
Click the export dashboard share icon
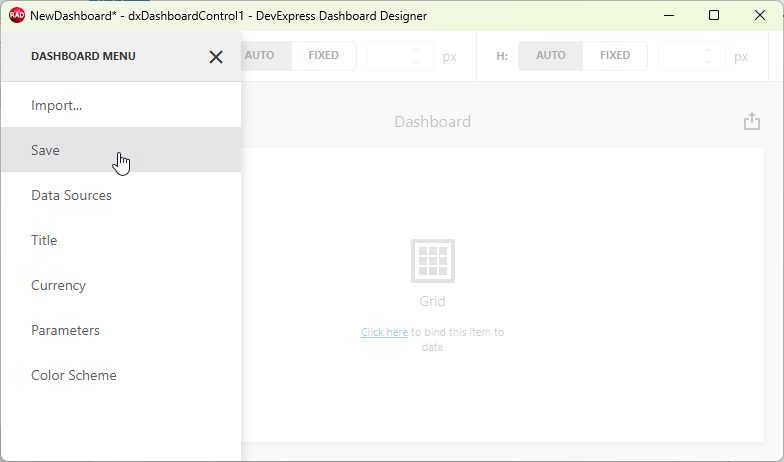pyautogui.click(x=752, y=122)
